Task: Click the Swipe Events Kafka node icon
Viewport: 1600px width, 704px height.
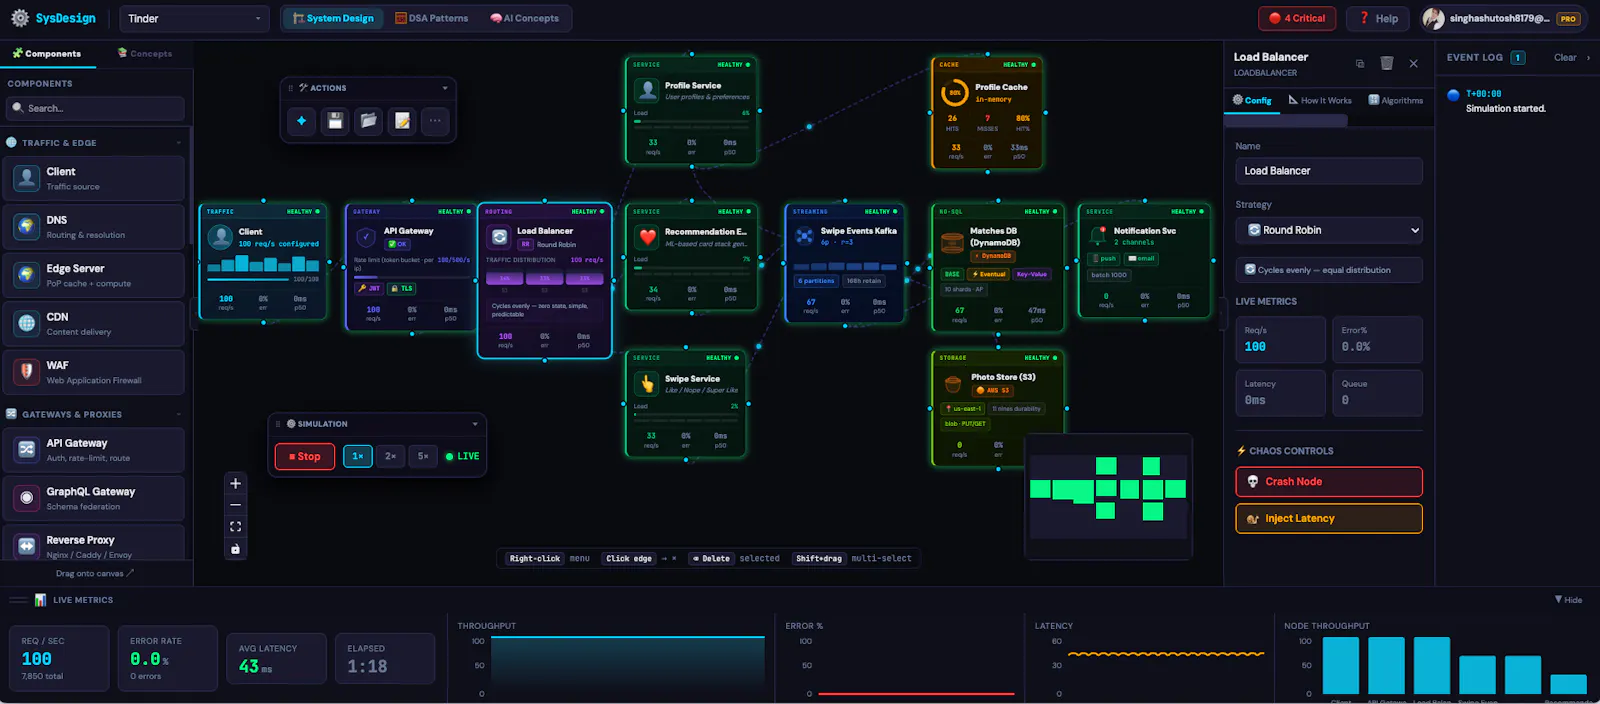Action: (805, 236)
